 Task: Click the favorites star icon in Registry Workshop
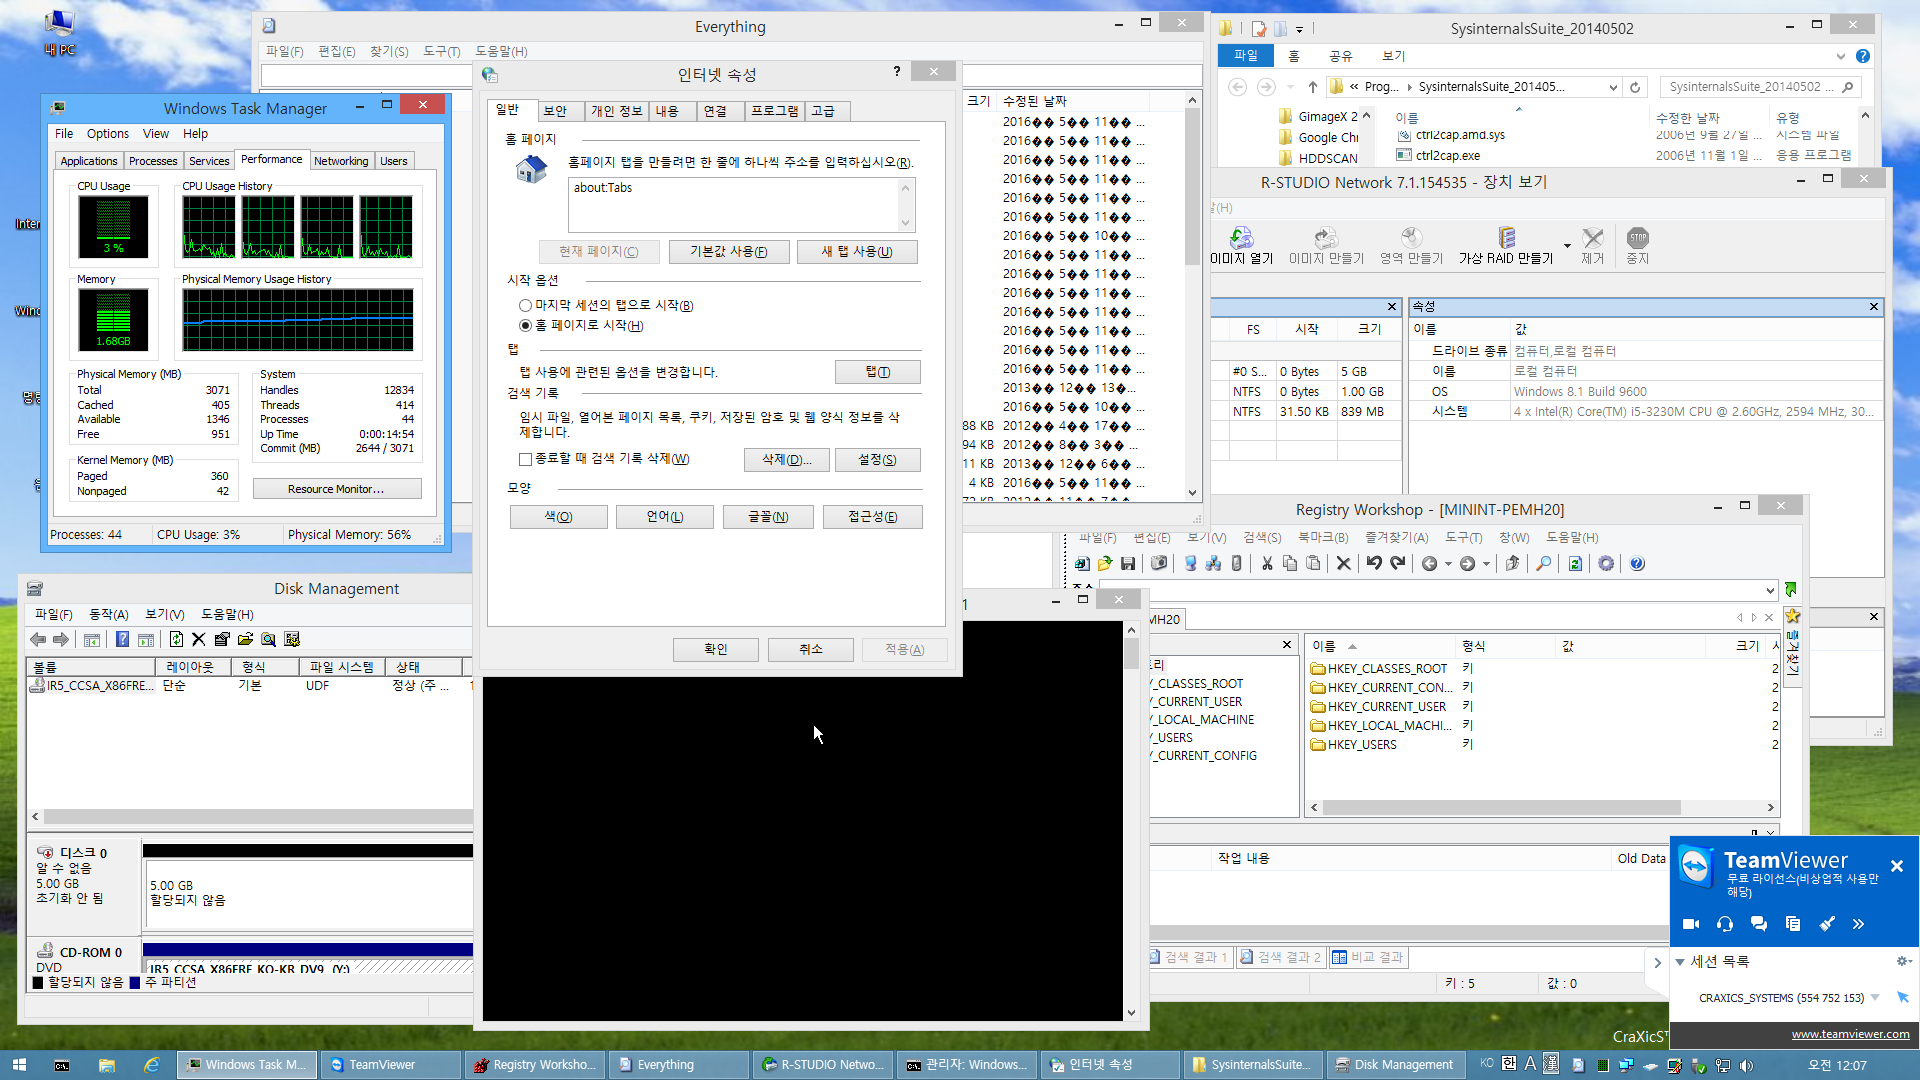(x=1793, y=616)
